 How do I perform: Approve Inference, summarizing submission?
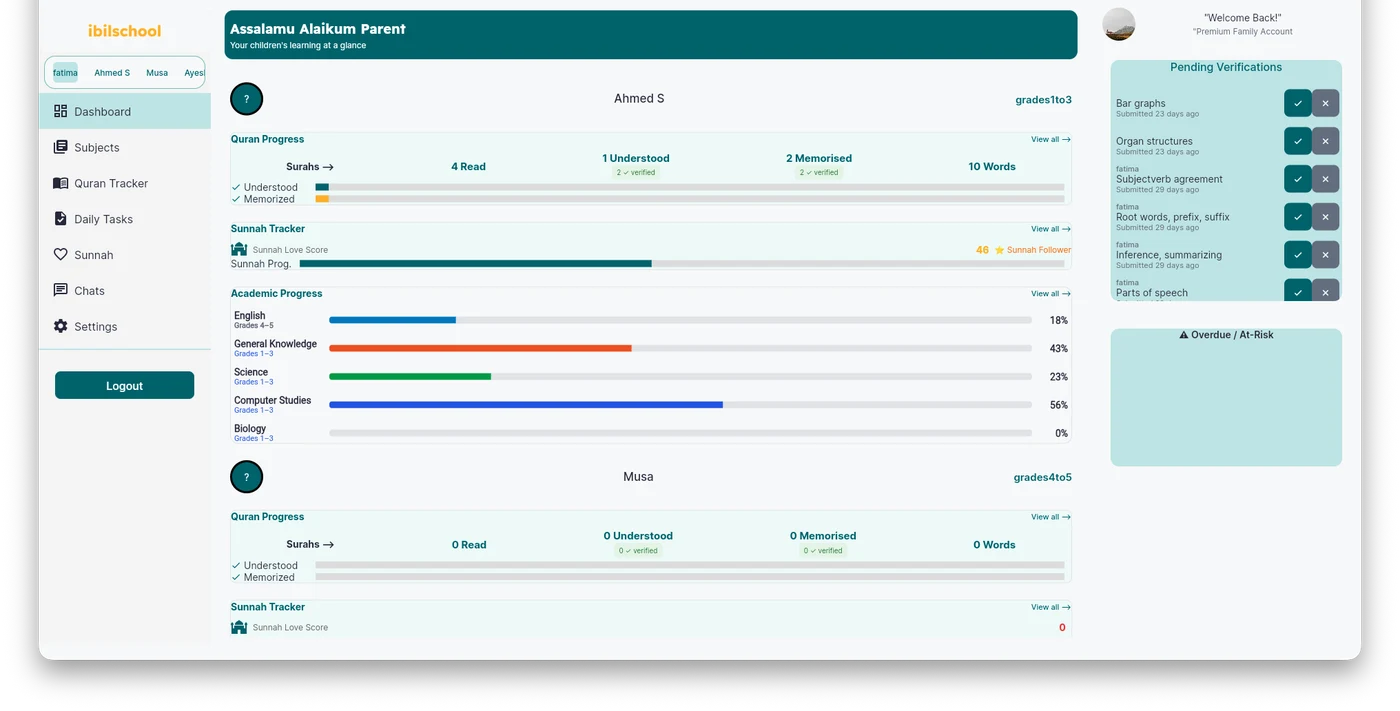1297,255
